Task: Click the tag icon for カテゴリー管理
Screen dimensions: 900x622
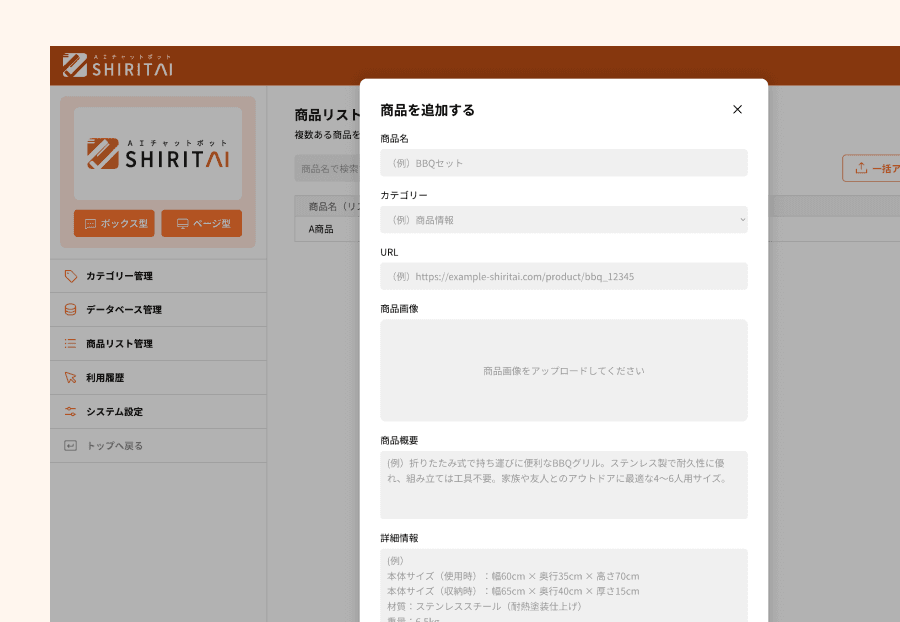Action: (x=71, y=276)
